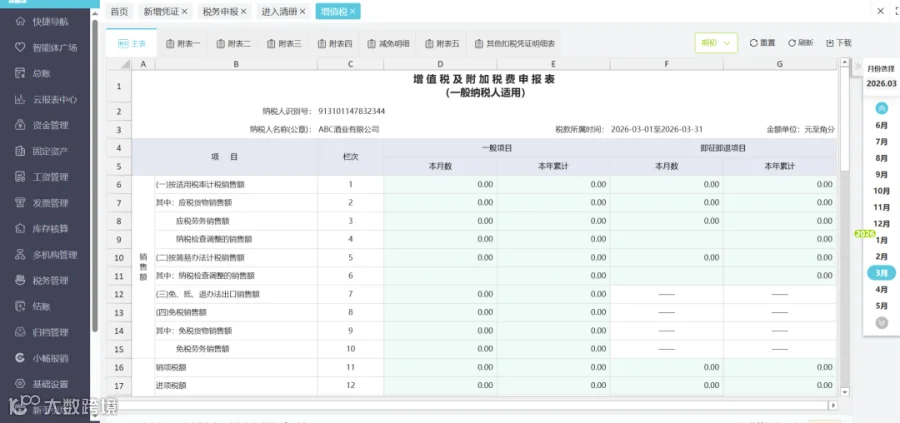Open 快捷导航 in the sidebar

pyautogui.click(x=44, y=22)
